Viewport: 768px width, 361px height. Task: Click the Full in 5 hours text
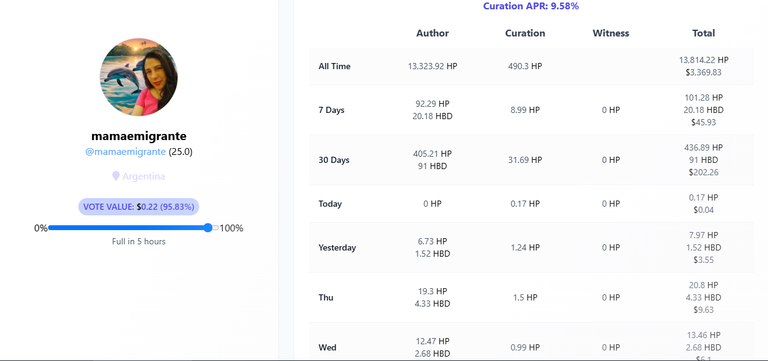(139, 241)
